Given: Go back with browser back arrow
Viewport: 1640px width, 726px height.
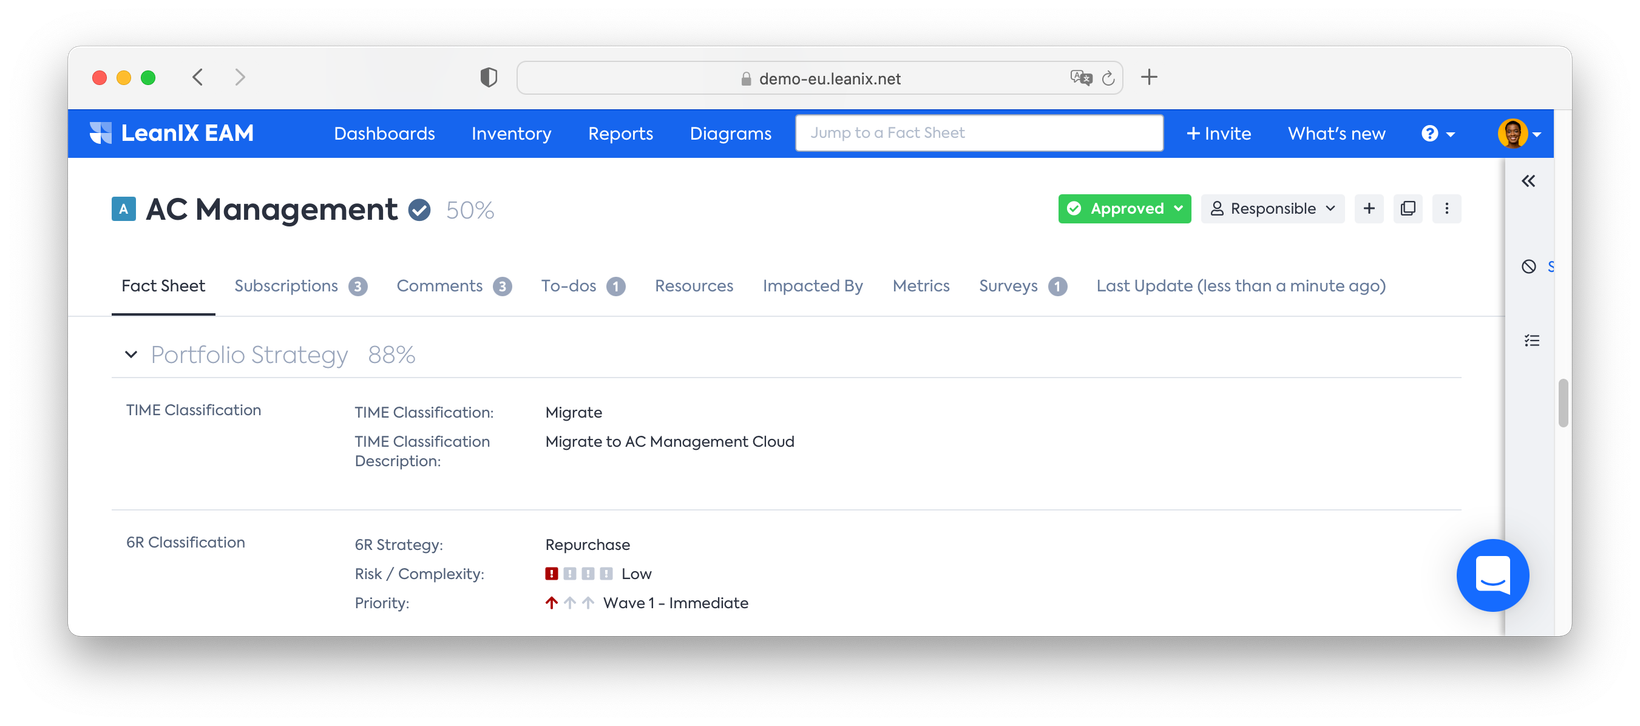Looking at the screenshot, I should [198, 77].
